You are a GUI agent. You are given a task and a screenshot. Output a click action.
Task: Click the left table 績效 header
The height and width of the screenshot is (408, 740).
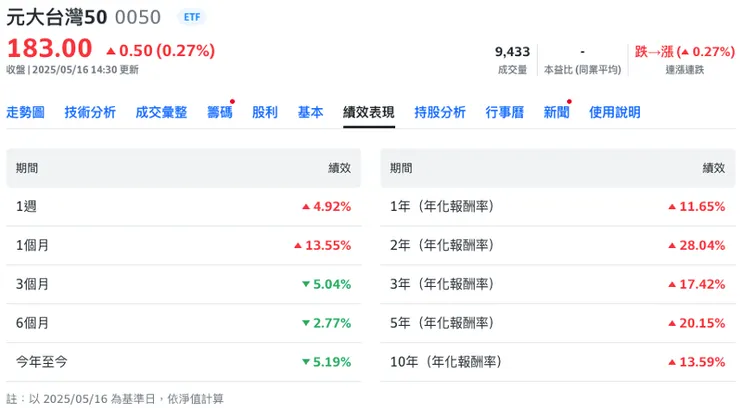[x=340, y=168]
